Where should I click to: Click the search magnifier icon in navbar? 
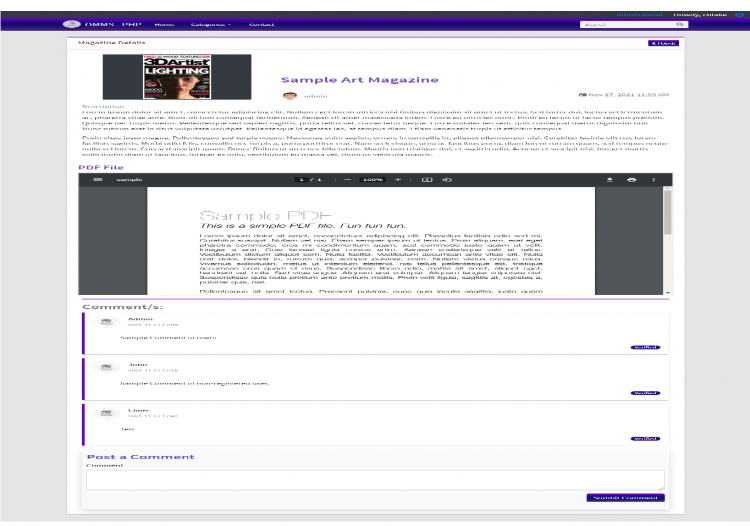tap(681, 24)
